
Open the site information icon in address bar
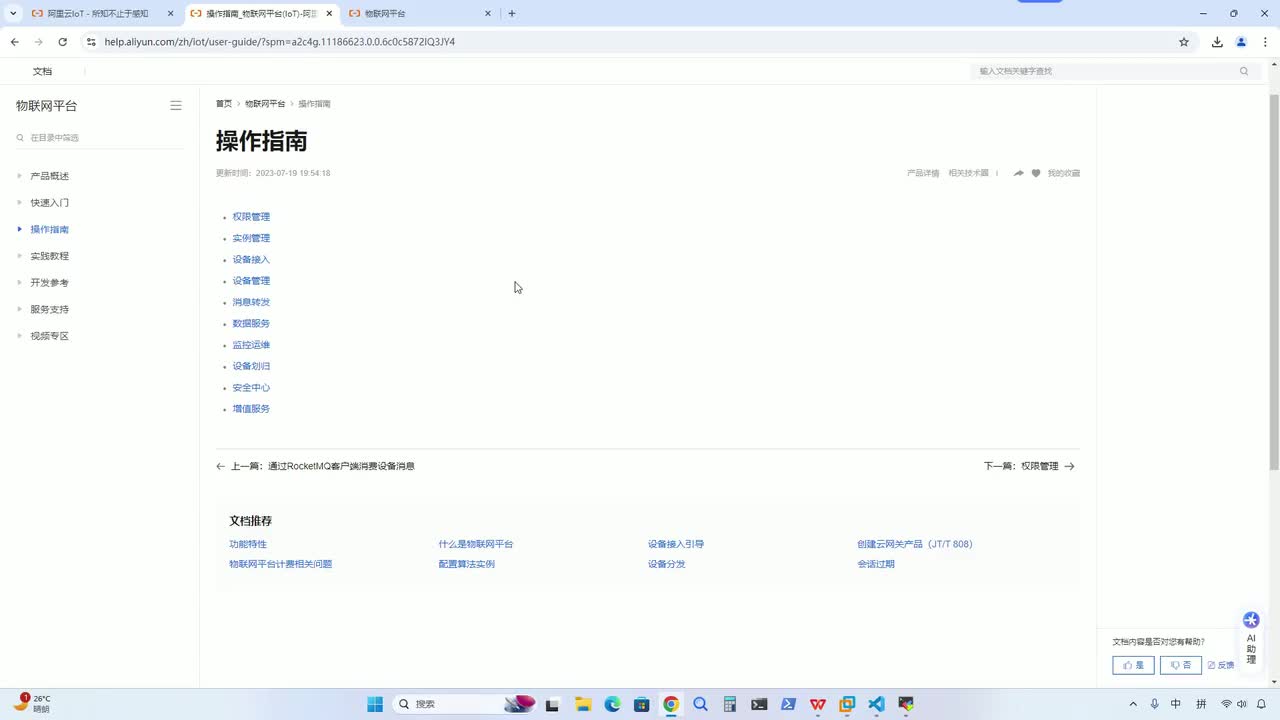[91, 42]
